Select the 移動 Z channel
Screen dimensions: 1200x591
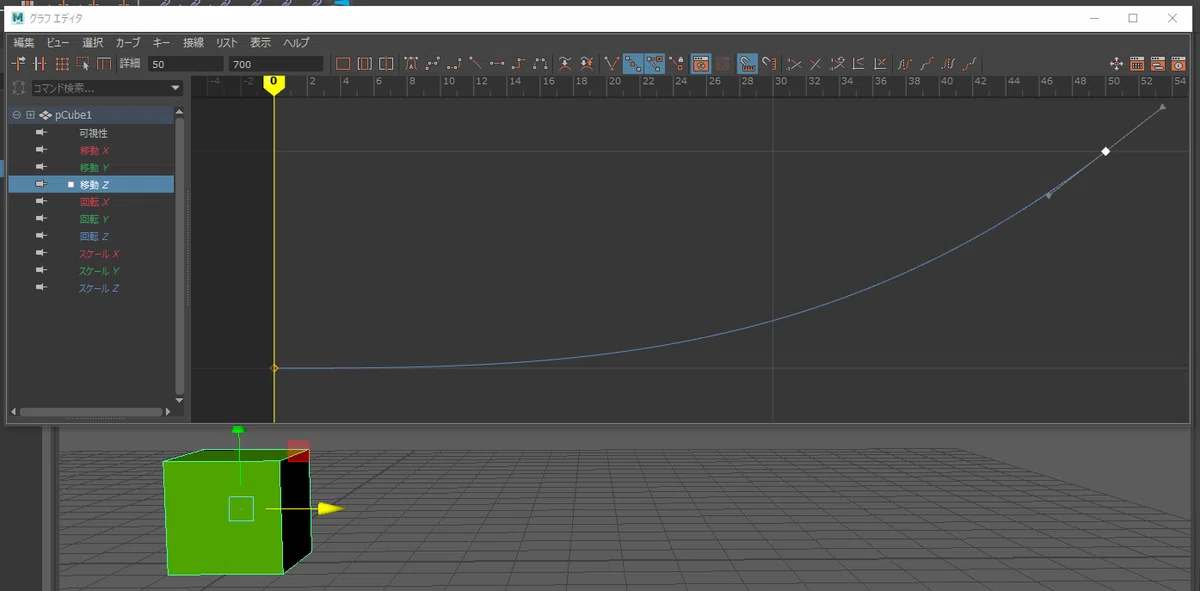[91, 184]
